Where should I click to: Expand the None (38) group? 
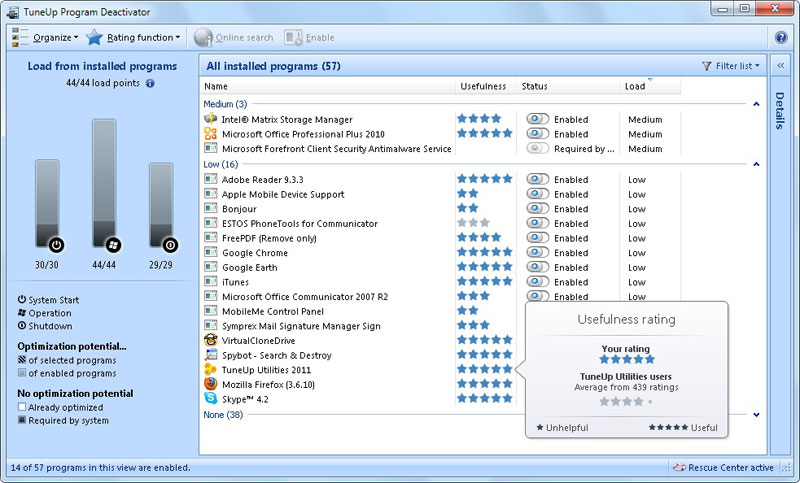756,415
